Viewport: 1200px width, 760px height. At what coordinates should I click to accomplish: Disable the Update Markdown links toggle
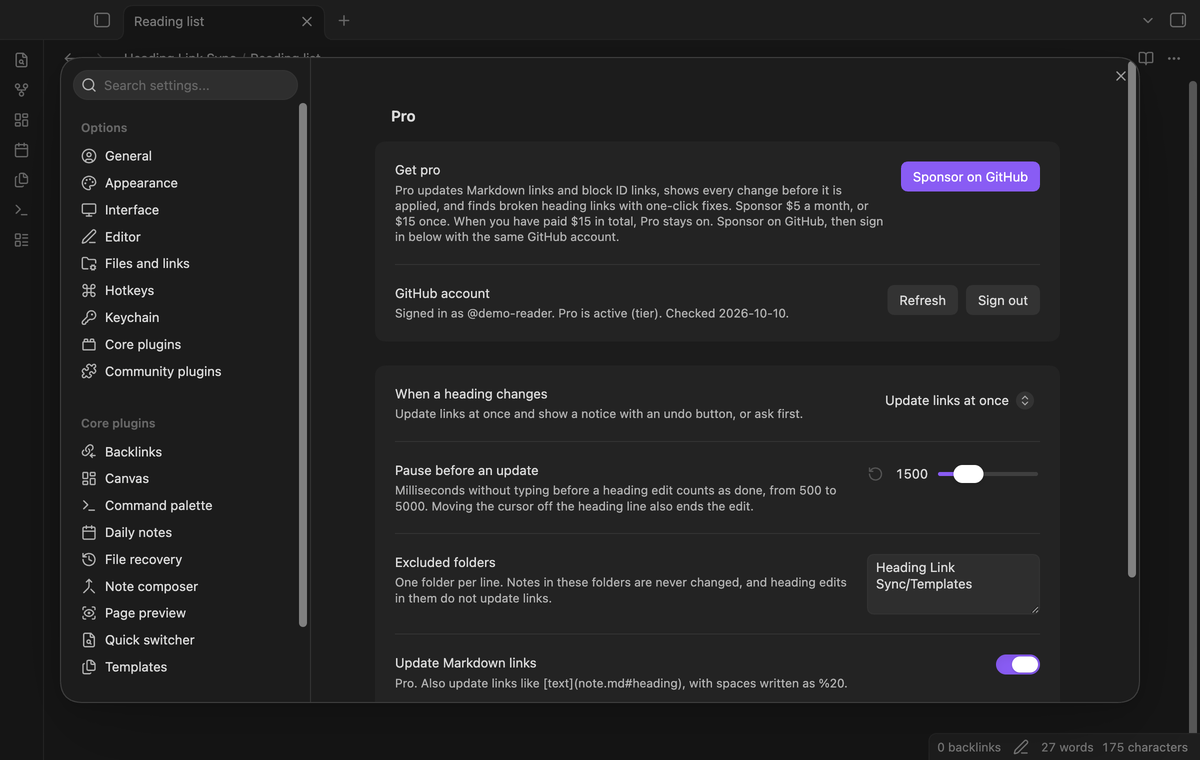1018,664
